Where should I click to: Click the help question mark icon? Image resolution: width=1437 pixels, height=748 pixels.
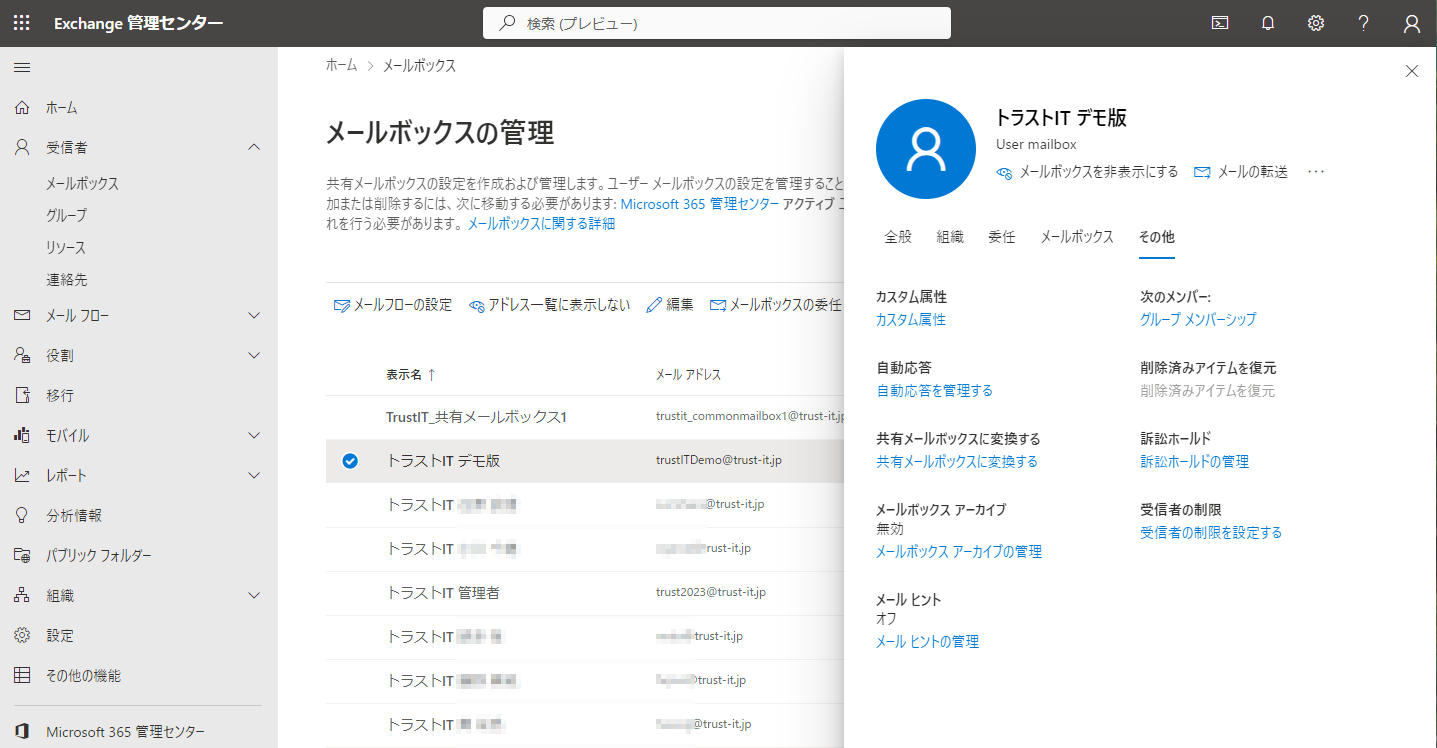click(1364, 23)
